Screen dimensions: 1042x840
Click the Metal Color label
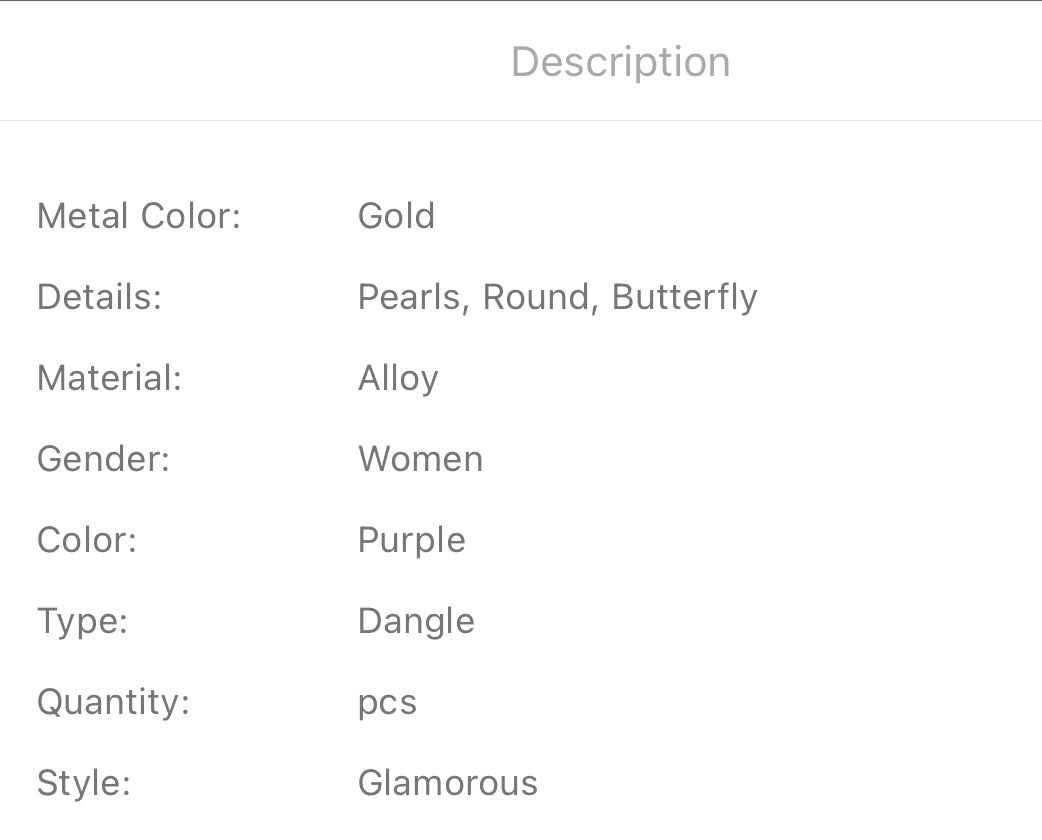click(139, 216)
